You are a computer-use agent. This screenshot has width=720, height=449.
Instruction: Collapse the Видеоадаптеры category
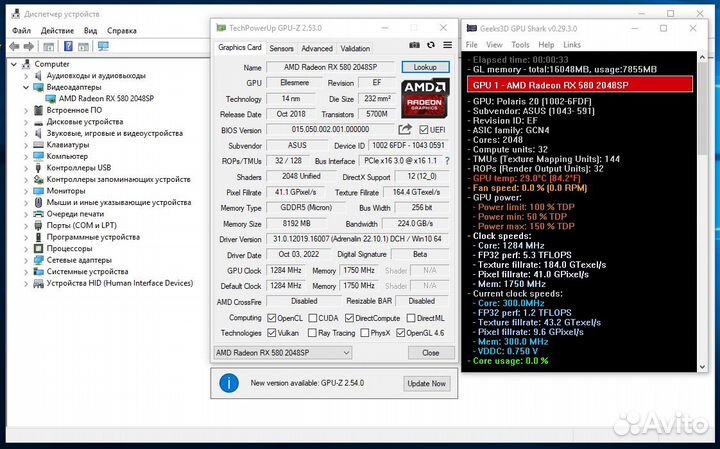pyautogui.click(x=26, y=87)
